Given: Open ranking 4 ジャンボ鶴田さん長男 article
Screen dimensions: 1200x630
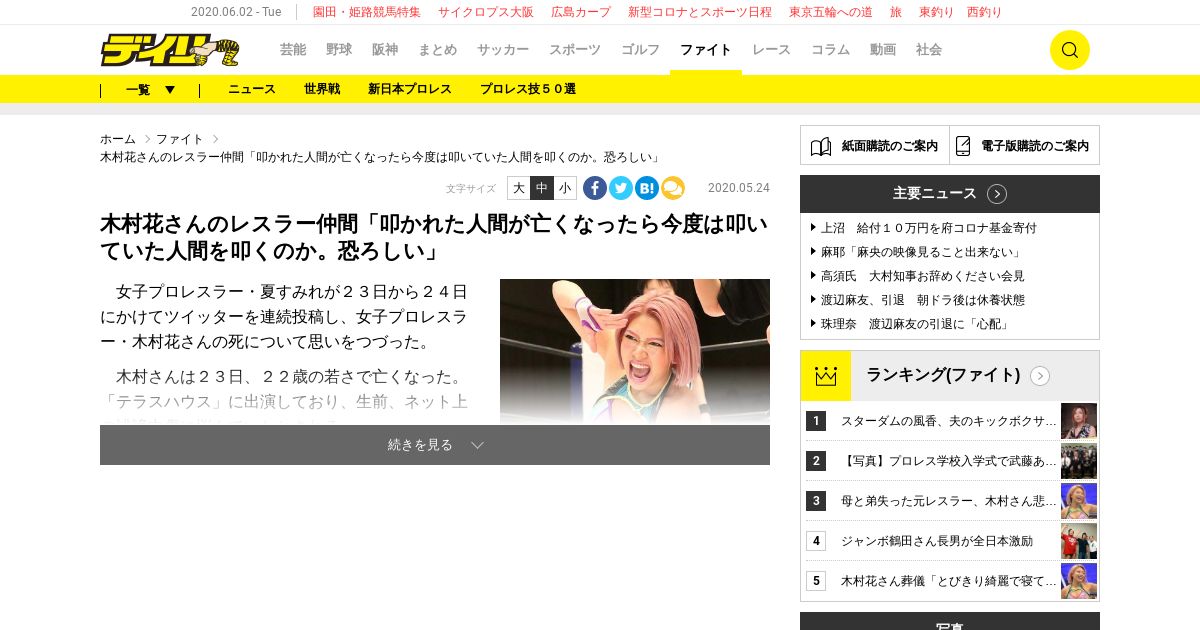Looking at the screenshot, I should click(x=937, y=541).
